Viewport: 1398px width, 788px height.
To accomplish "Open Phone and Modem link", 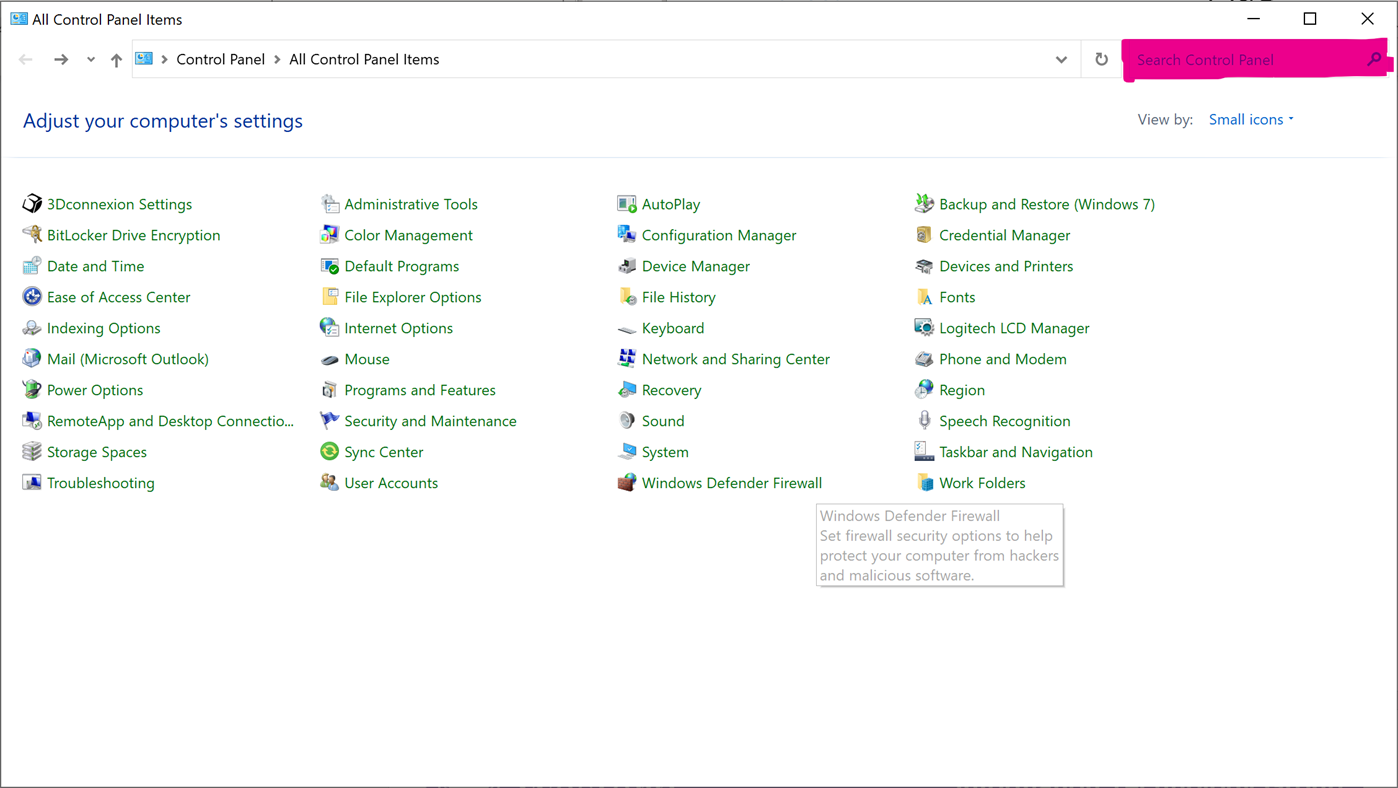I will click(x=1003, y=359).
